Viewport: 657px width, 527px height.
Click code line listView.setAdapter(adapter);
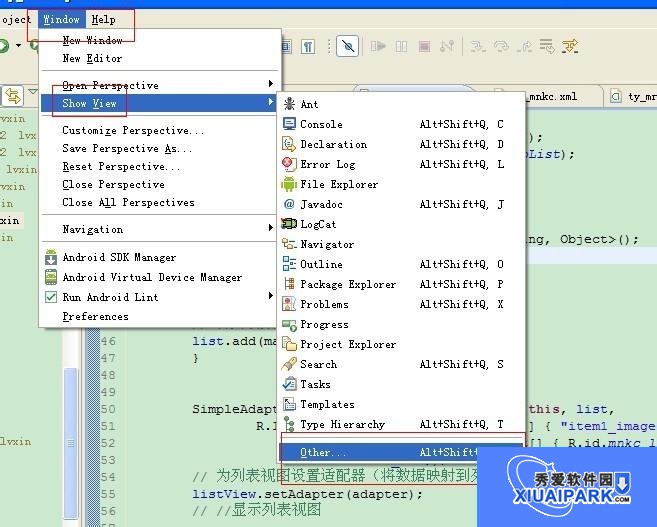point(307,494)
